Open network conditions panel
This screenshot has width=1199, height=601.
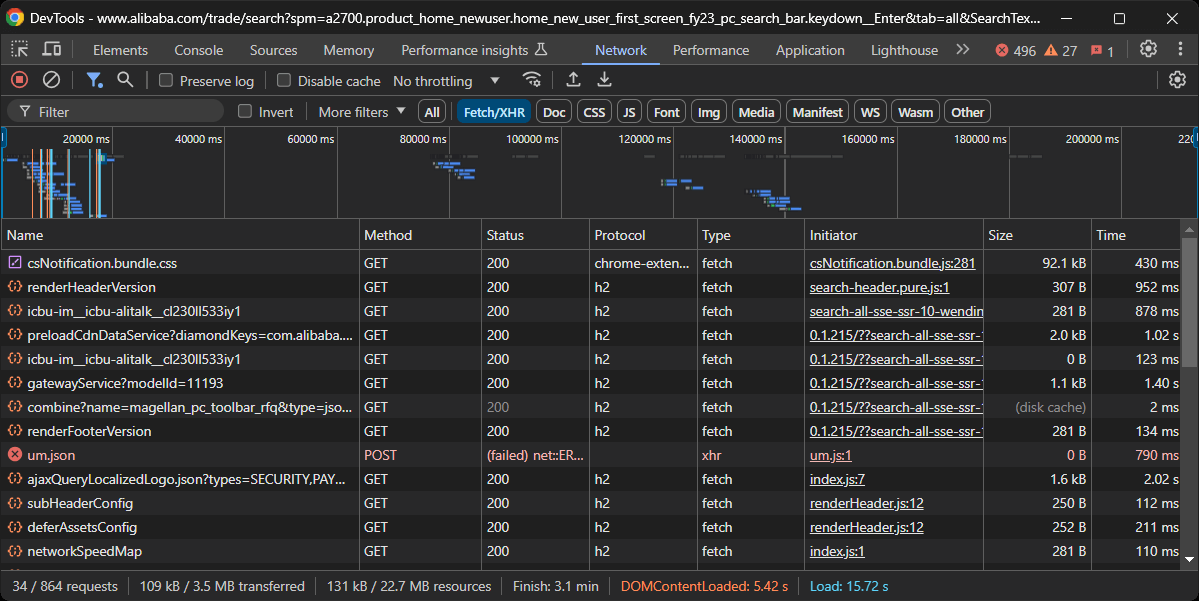tap(532, 80)
